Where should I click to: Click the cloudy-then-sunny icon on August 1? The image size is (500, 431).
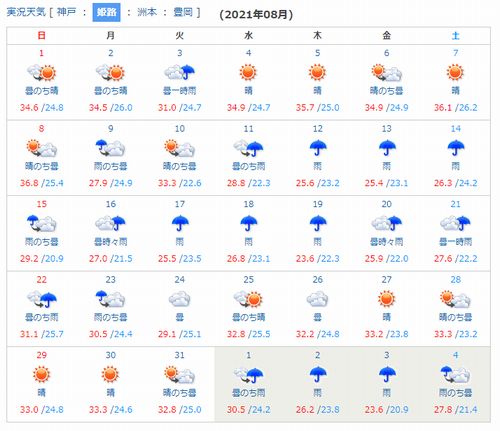click(42, 72)
